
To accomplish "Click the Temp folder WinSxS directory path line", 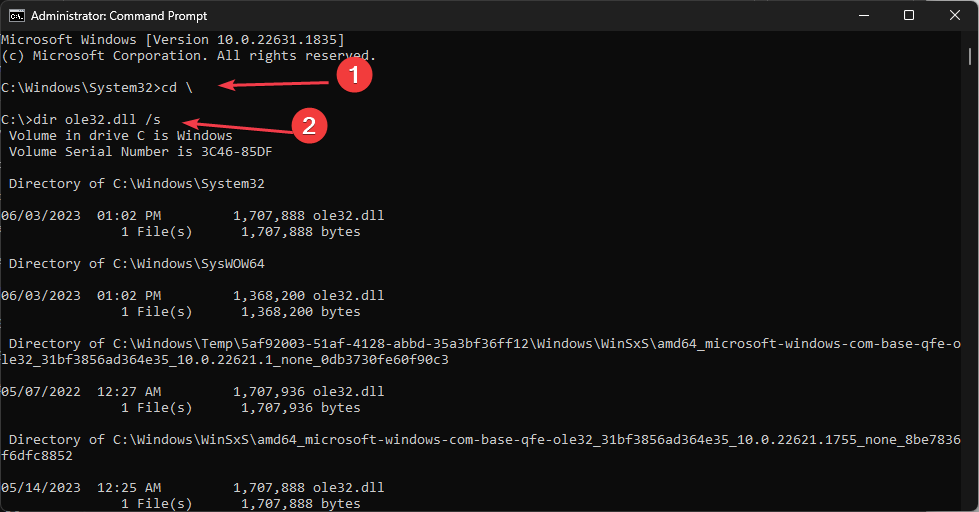I will click(x=480, y=344).
